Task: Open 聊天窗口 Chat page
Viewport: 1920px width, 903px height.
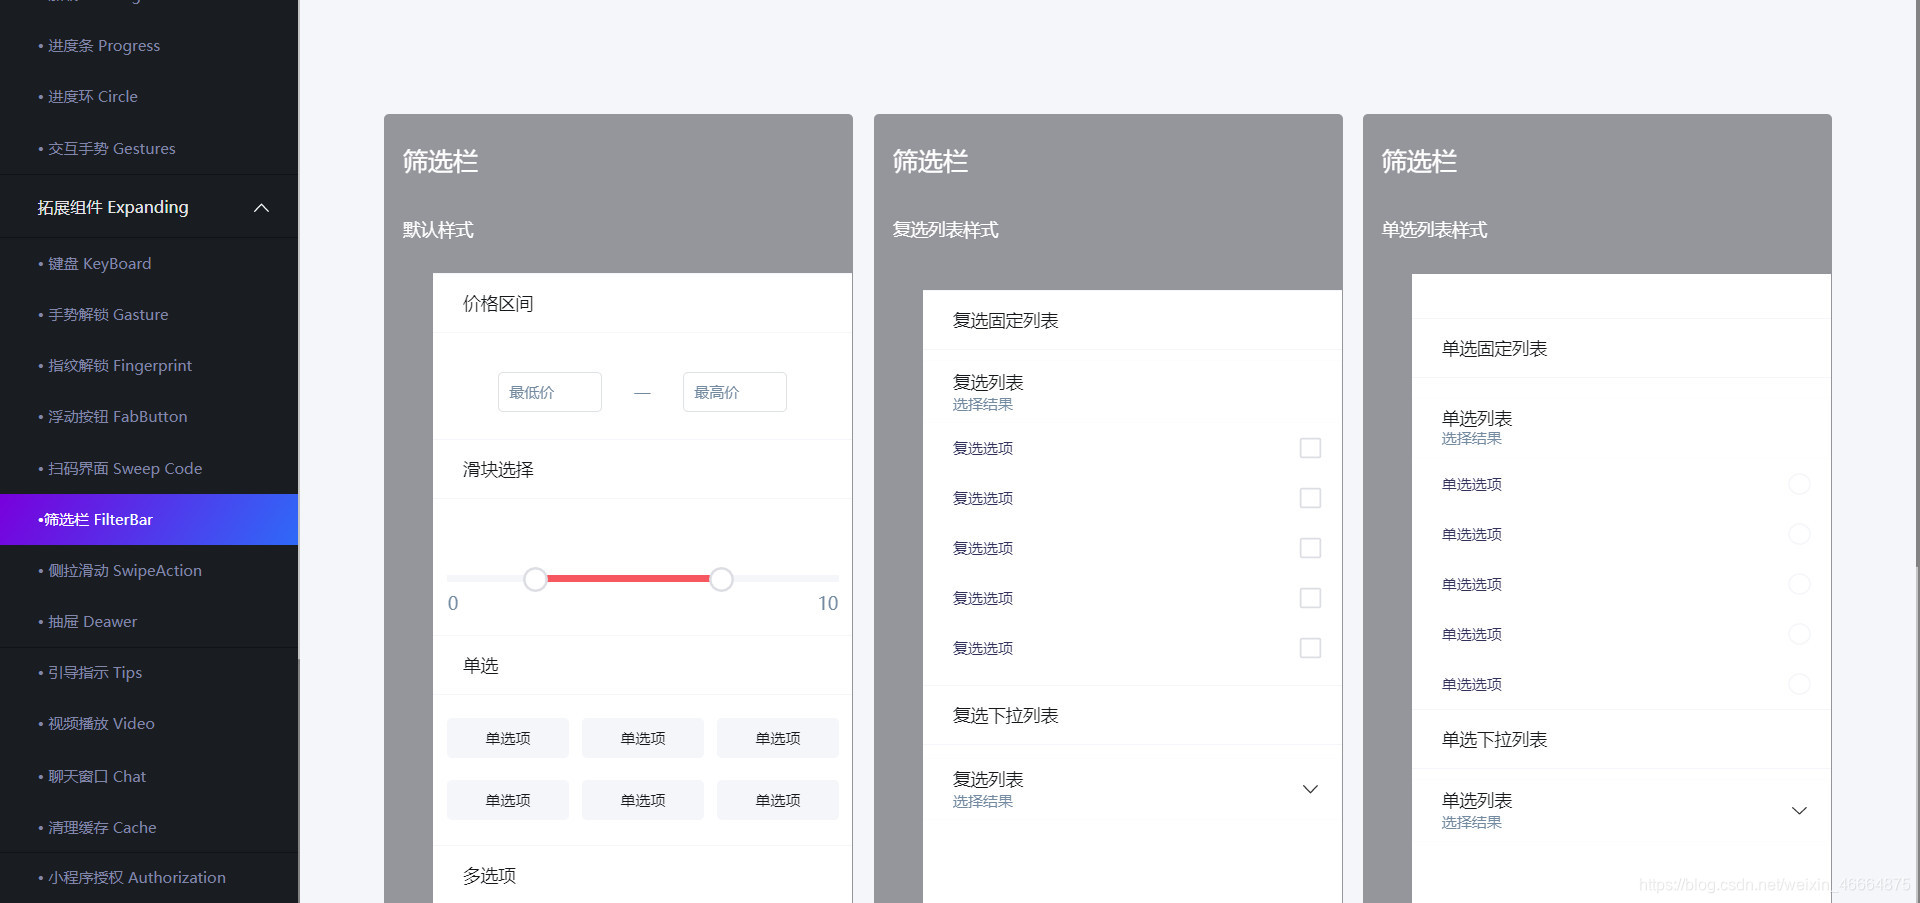Action: click(x=96, y=776)
